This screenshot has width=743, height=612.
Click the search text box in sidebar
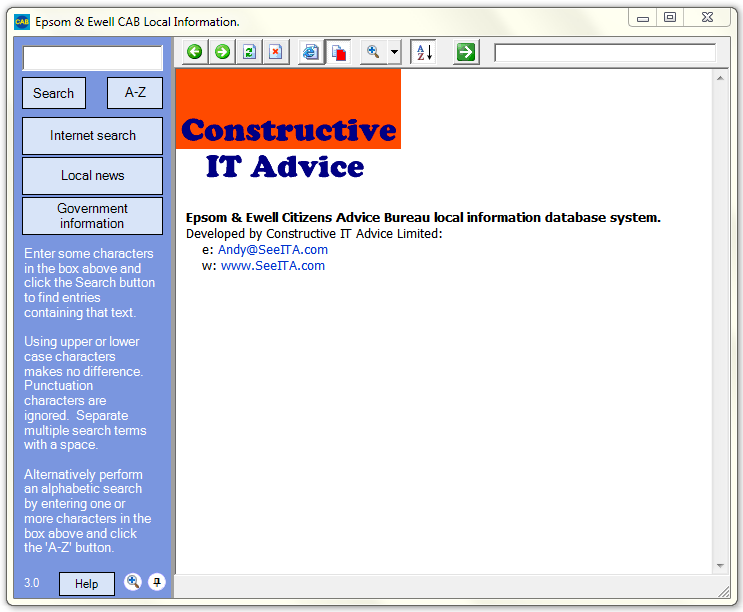click(92, 58)
